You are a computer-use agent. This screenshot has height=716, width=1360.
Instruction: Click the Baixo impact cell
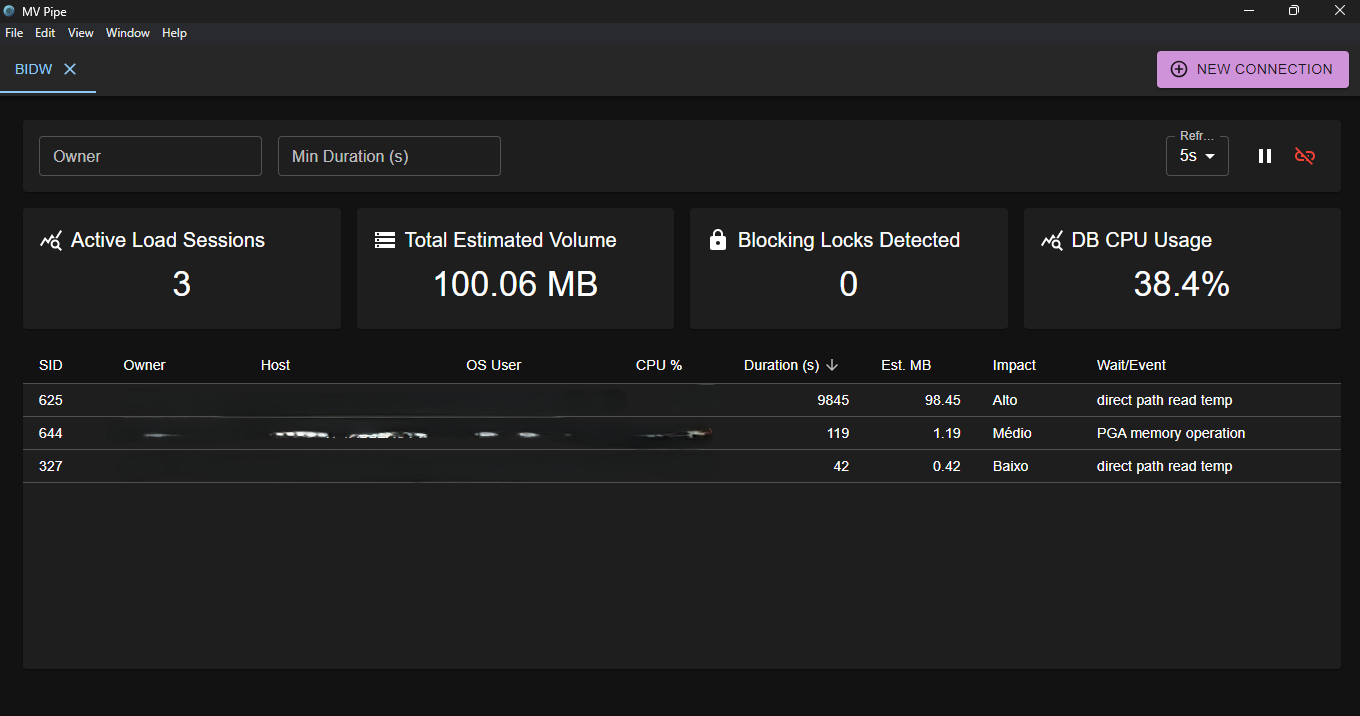coord(1010,466)
